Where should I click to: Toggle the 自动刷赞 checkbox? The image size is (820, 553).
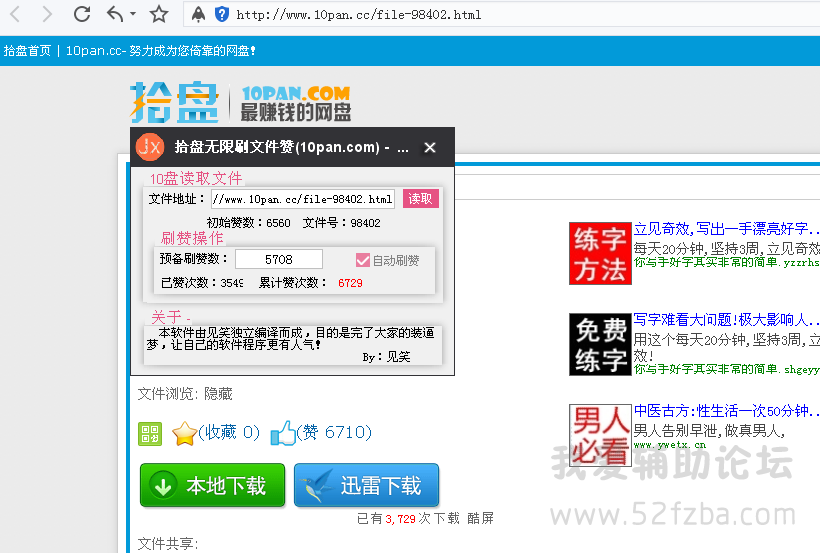pos(362,260)
